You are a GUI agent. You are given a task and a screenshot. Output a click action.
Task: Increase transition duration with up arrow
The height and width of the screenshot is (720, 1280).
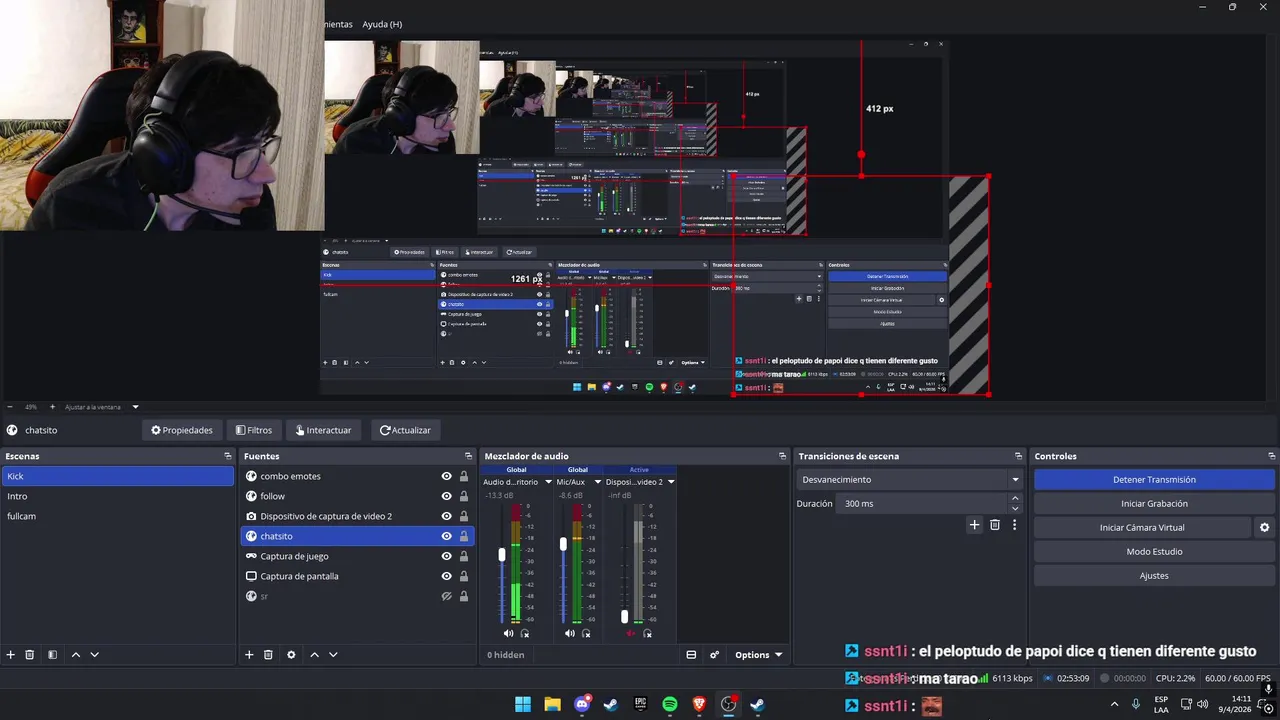pos(1016,498)
